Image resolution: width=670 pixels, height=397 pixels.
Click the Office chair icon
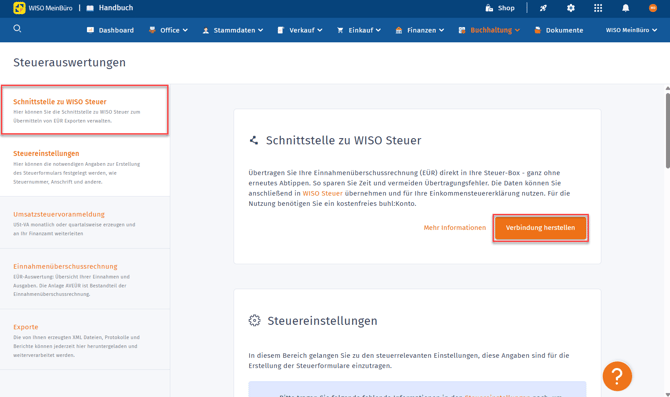click(x=152, y=30)
